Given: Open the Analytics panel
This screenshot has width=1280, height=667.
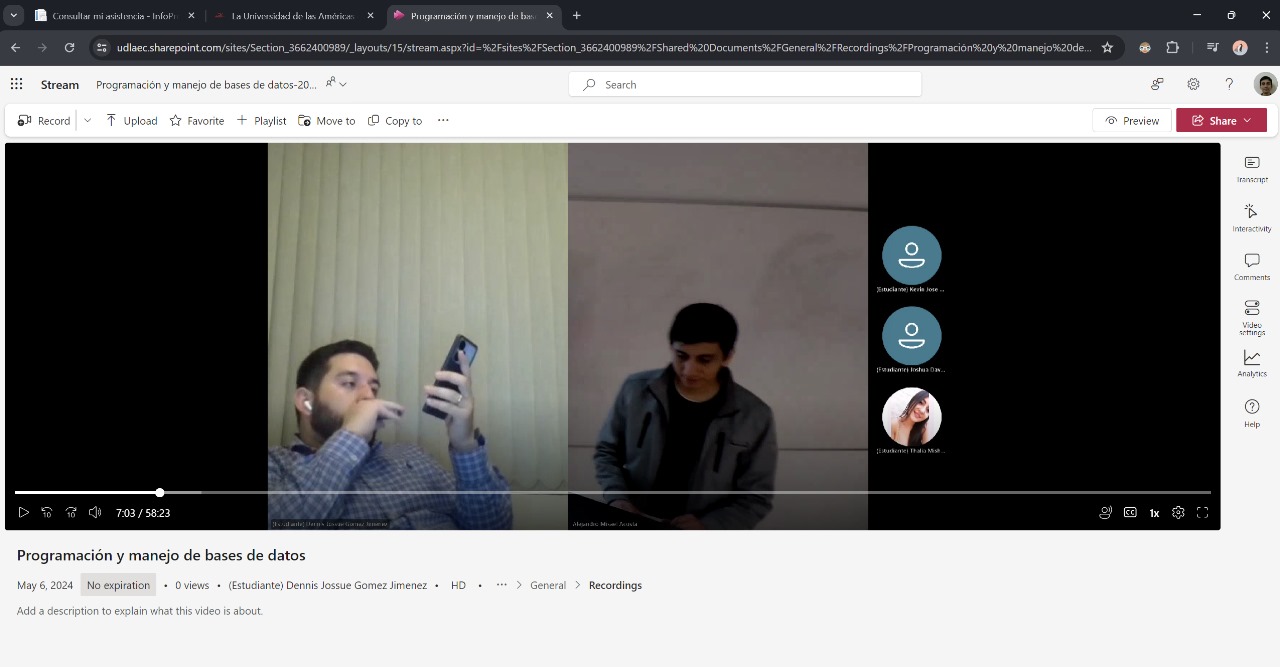Looking at the screenshot, I should click(1251, 363).
